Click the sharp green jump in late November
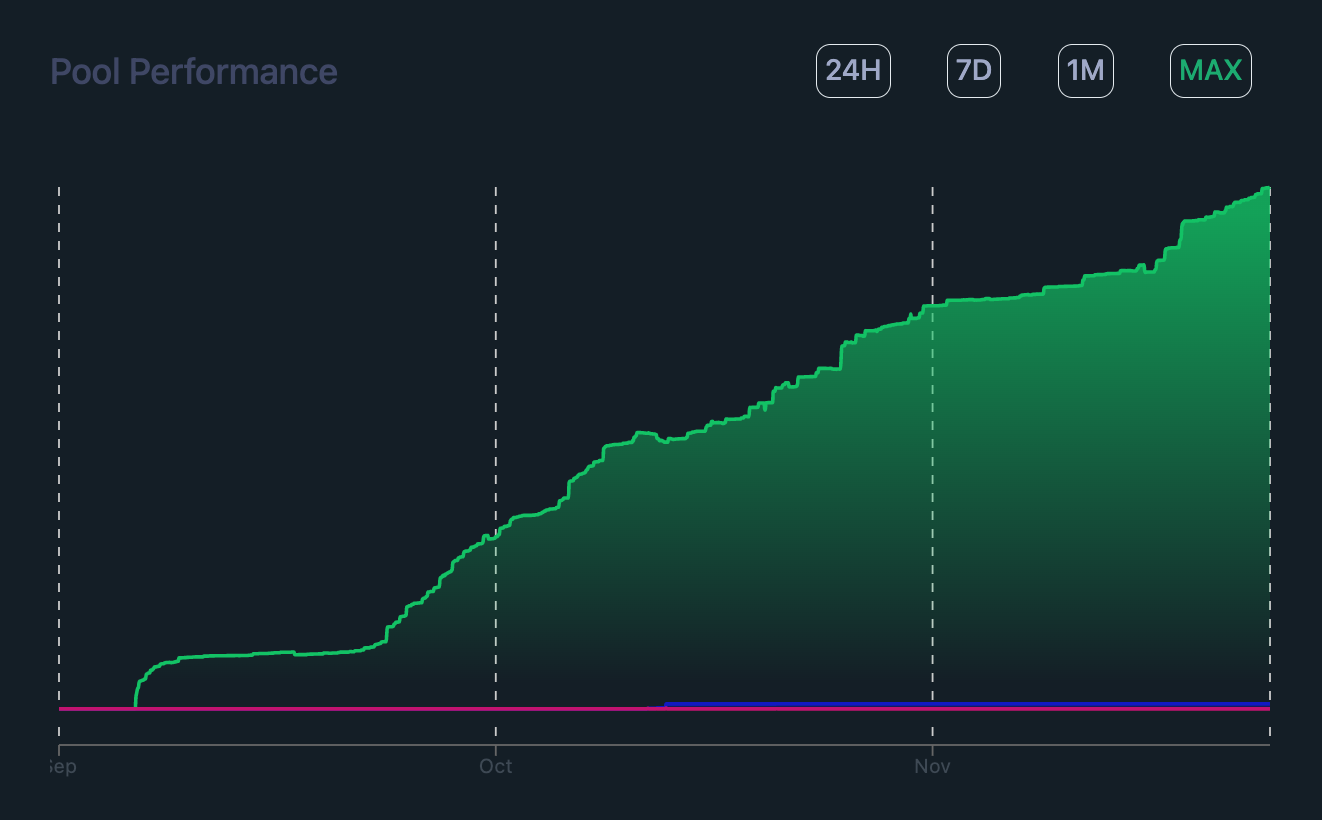 click(x=1181, y=235)
